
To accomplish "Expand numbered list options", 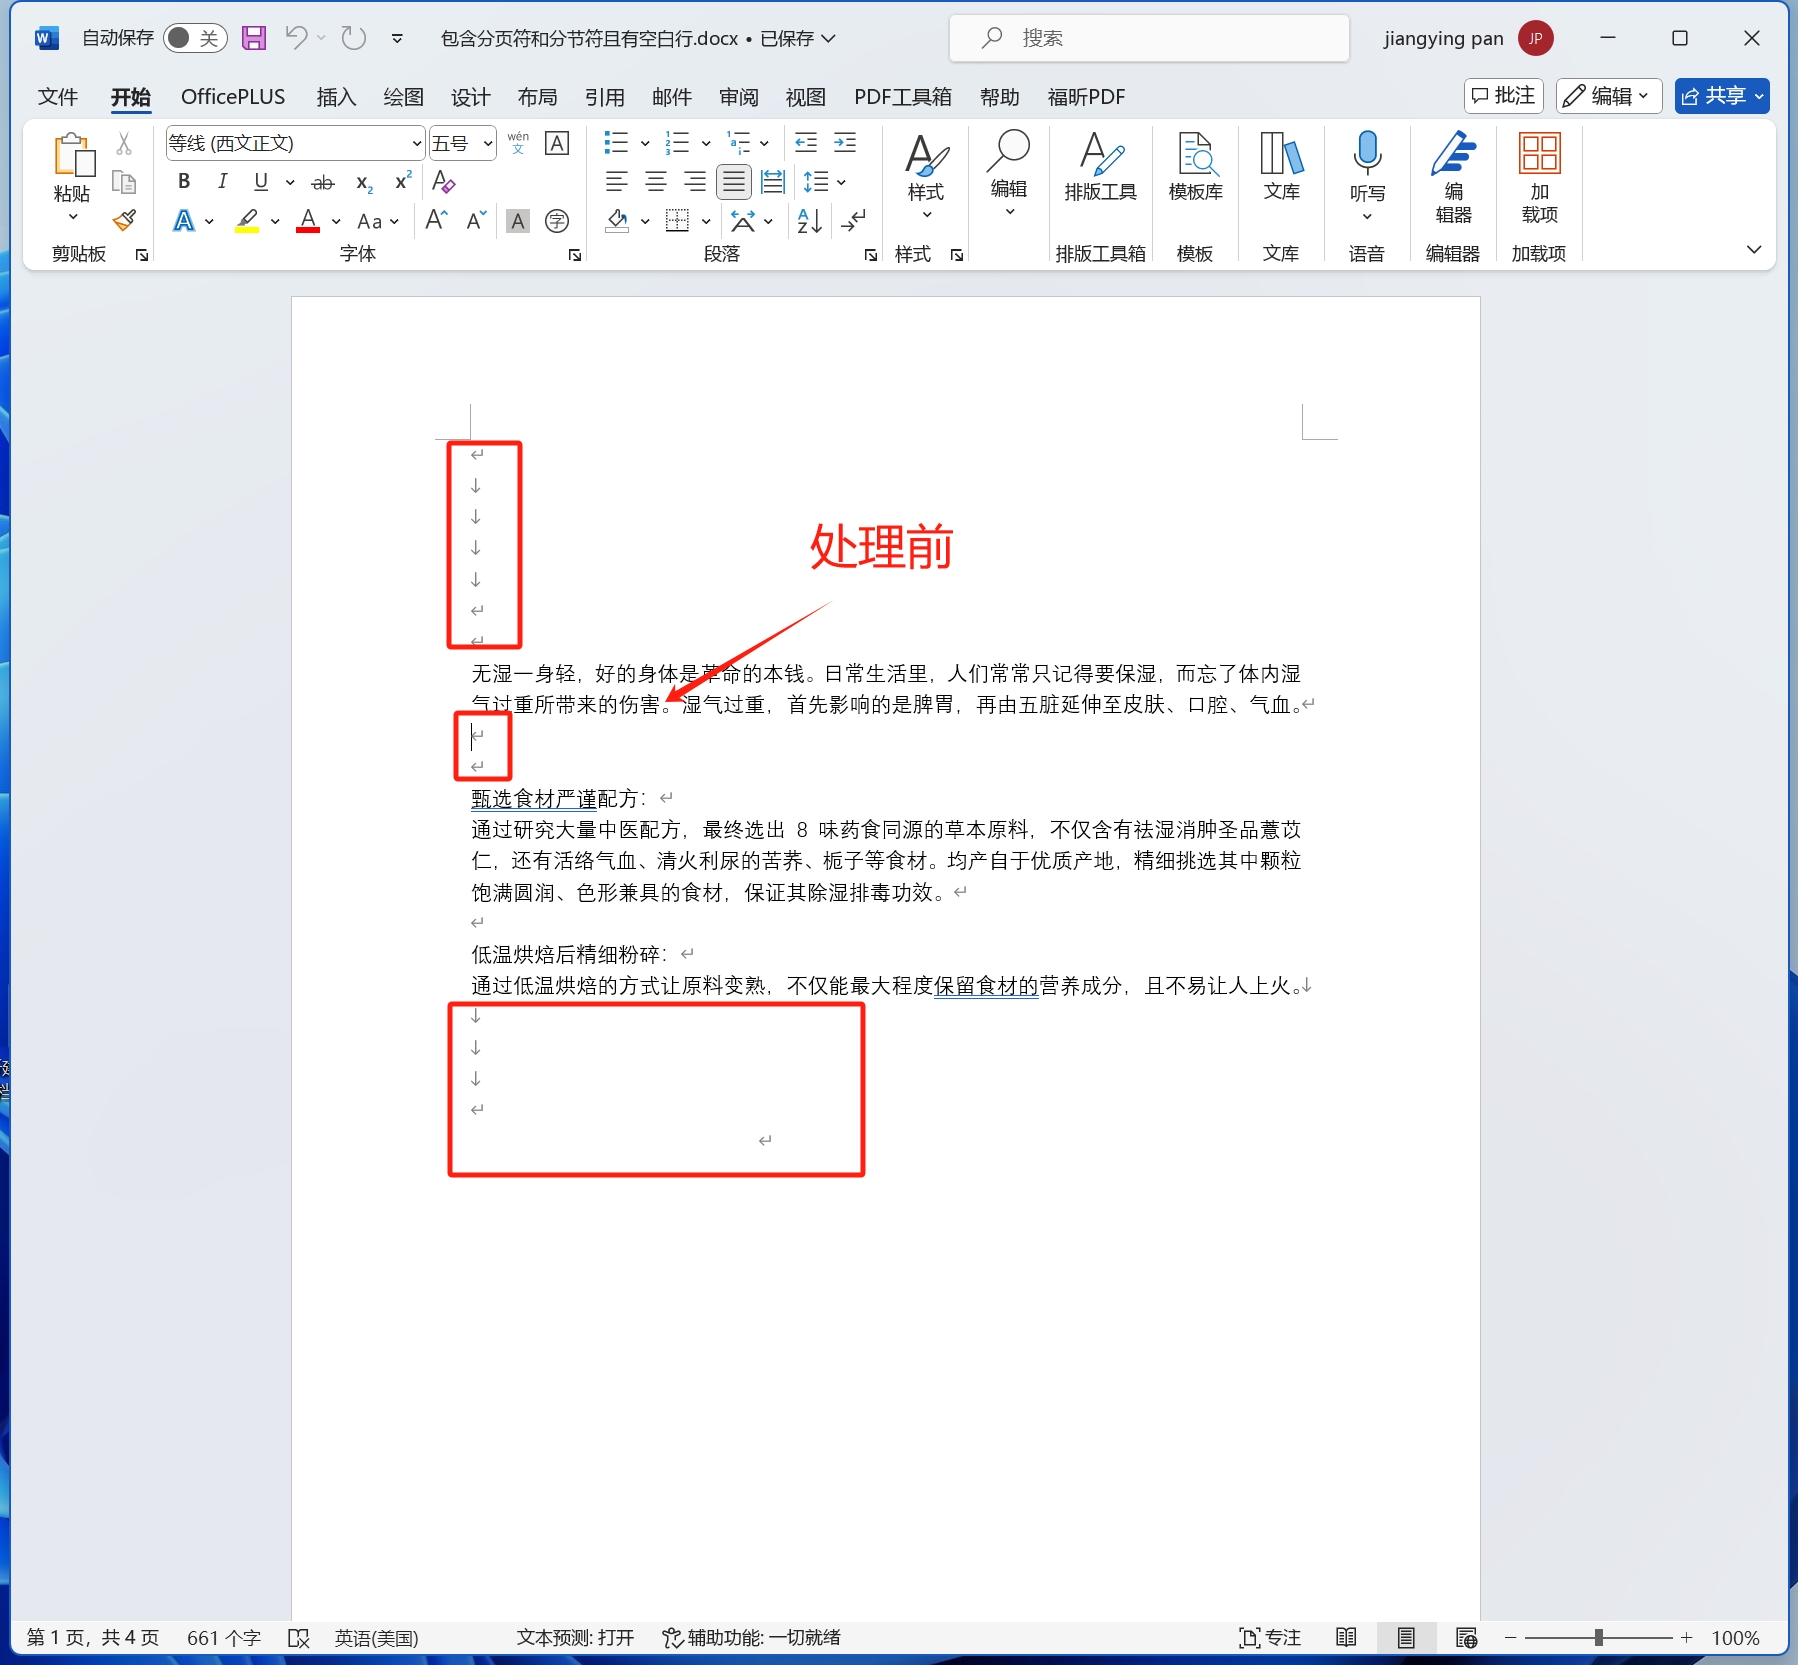I will (x=706, y=144).
